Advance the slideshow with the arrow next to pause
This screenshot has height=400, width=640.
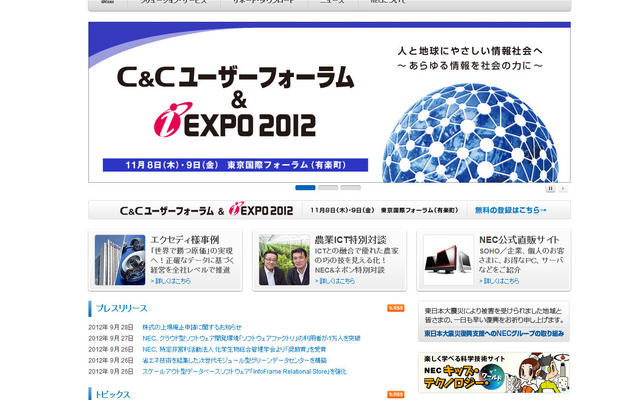coord(563,188)
